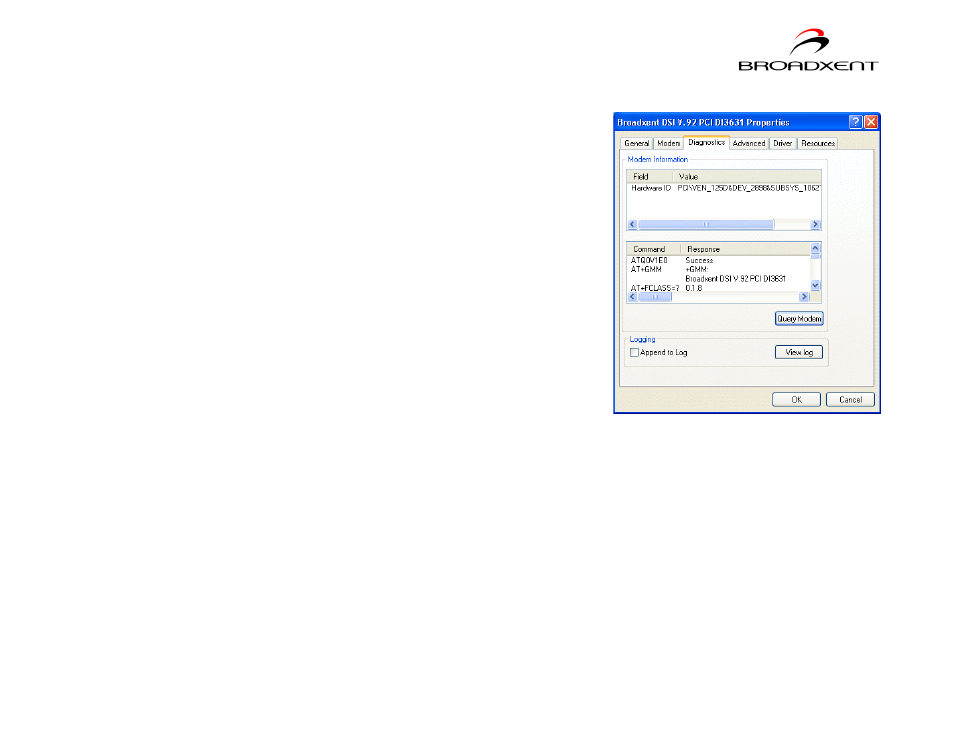
Task: Select the AT+FCLASS=? command row
Action: [719, 288]
